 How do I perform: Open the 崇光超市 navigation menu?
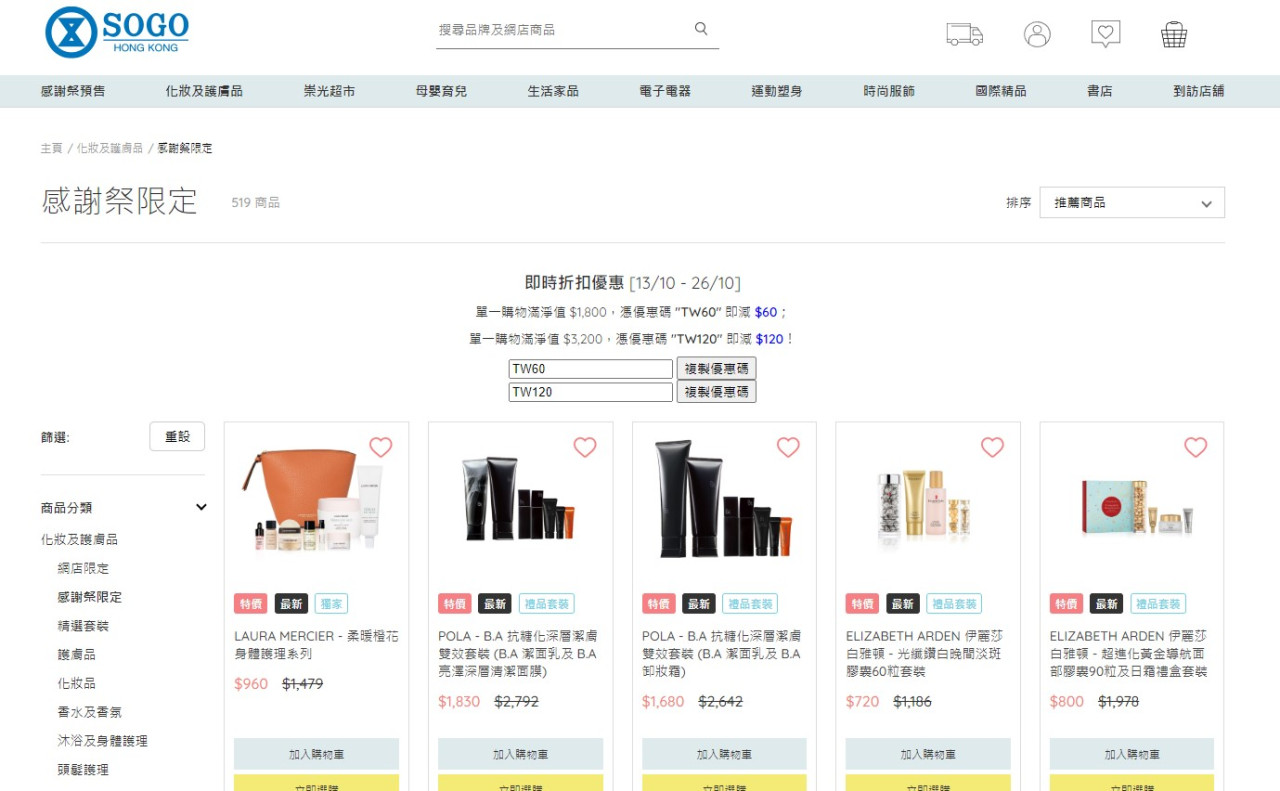[329, 91]
